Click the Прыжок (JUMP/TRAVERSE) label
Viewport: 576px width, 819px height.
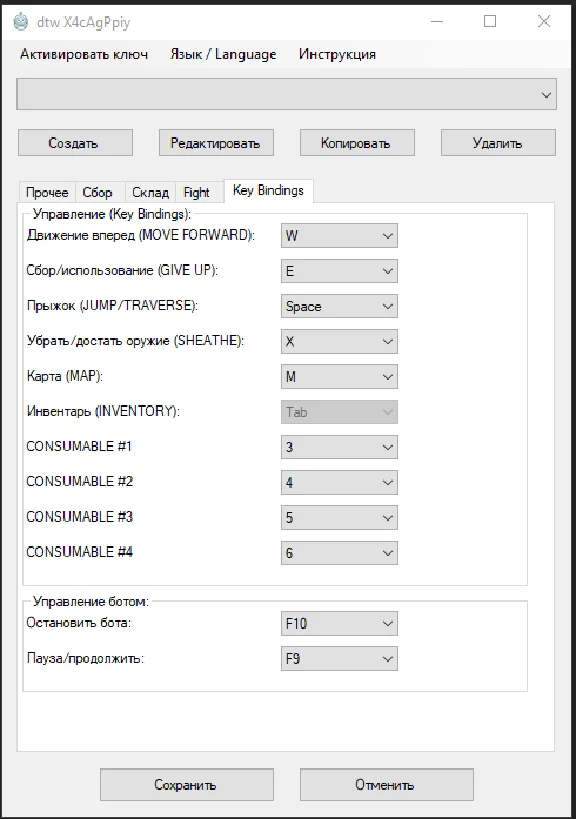[112, 306]
